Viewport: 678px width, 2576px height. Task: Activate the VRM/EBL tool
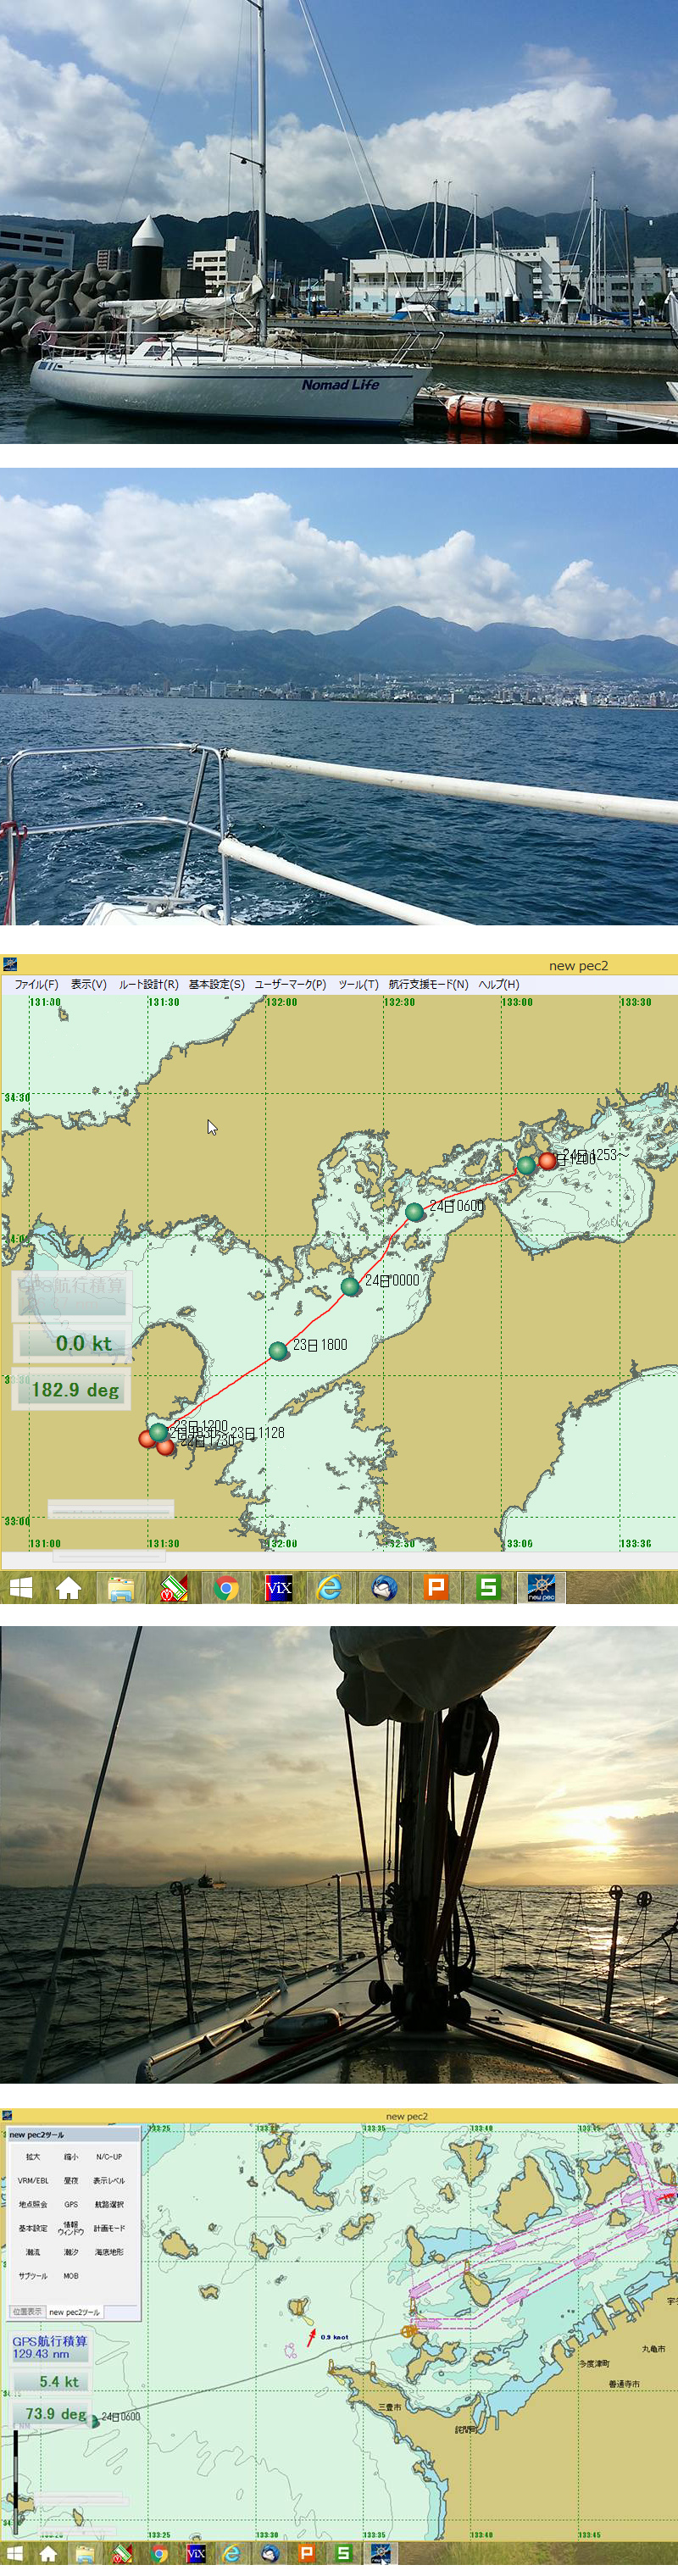point(33,2181)
